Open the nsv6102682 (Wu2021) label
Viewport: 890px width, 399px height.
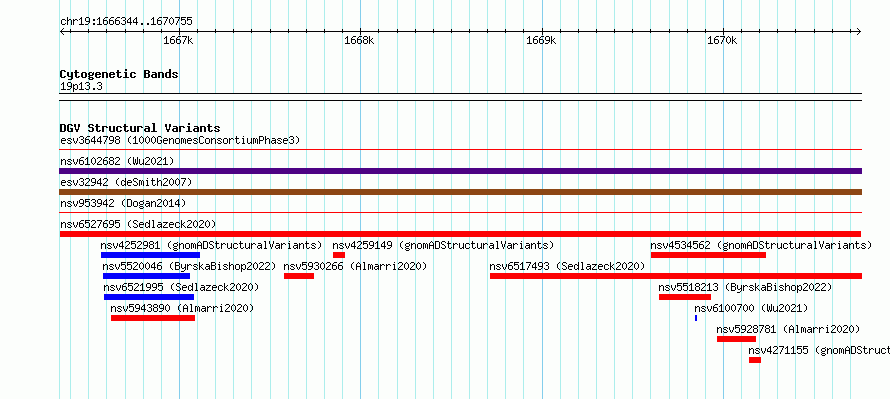pyautogui.click(x=117, y=161)
